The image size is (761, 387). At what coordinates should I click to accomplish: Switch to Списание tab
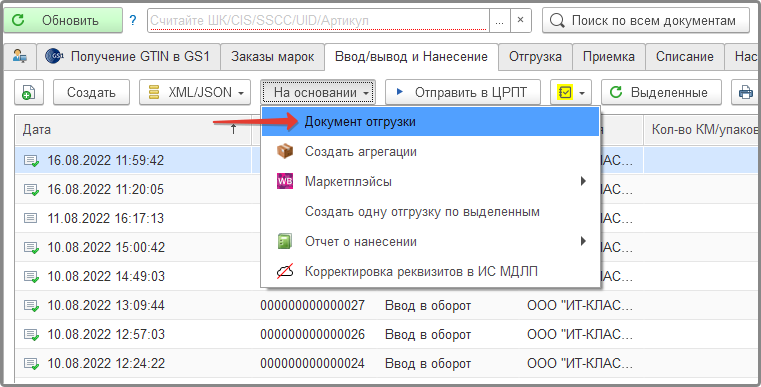tap(685, 57)
